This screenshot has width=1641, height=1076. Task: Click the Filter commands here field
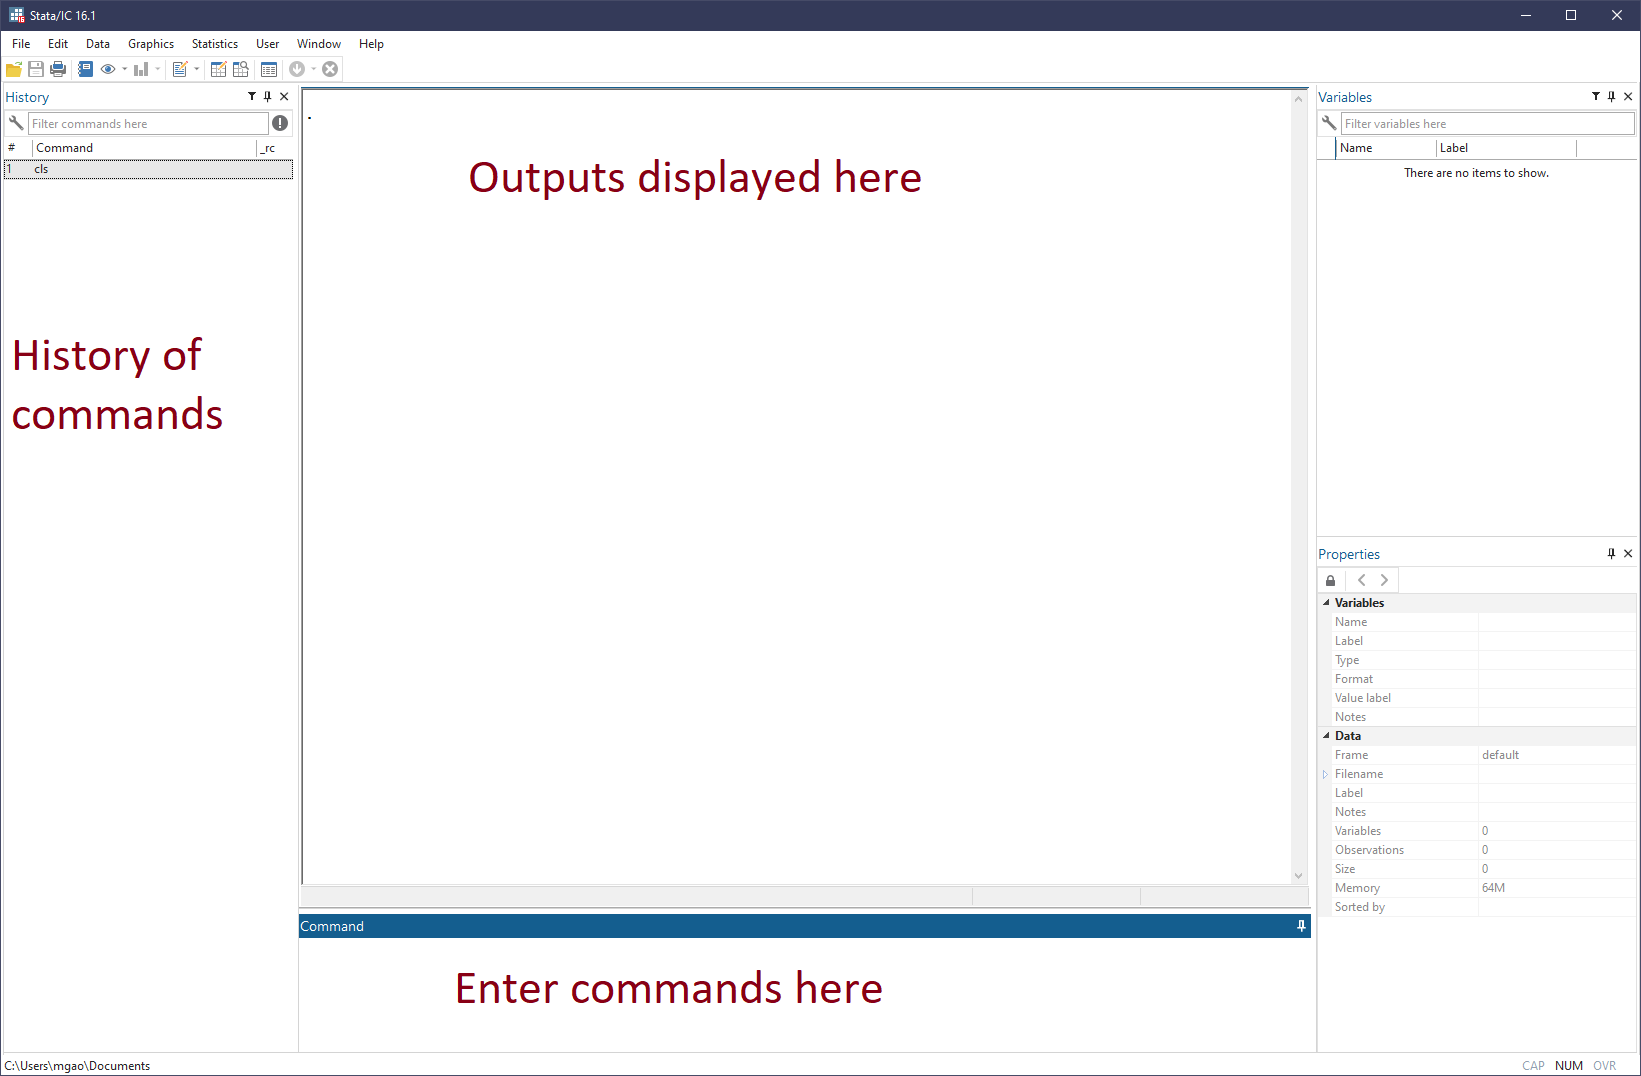click(x=148, y=124)
